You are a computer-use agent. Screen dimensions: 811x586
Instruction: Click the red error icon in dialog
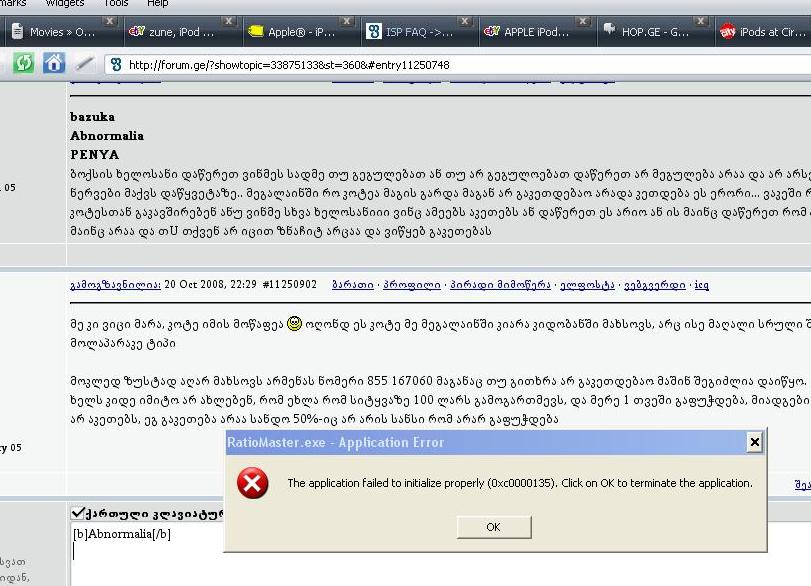pyautogui.click(x=252, y=483)
